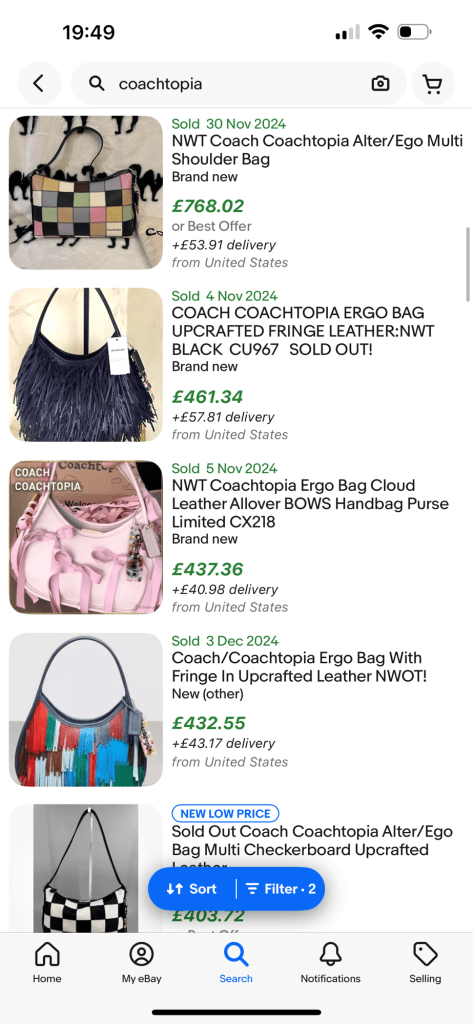Open the multicolor patchwork bag thumbnail
The height and width of the screenshot is (1024, 473).
click(x=86, y=193)
